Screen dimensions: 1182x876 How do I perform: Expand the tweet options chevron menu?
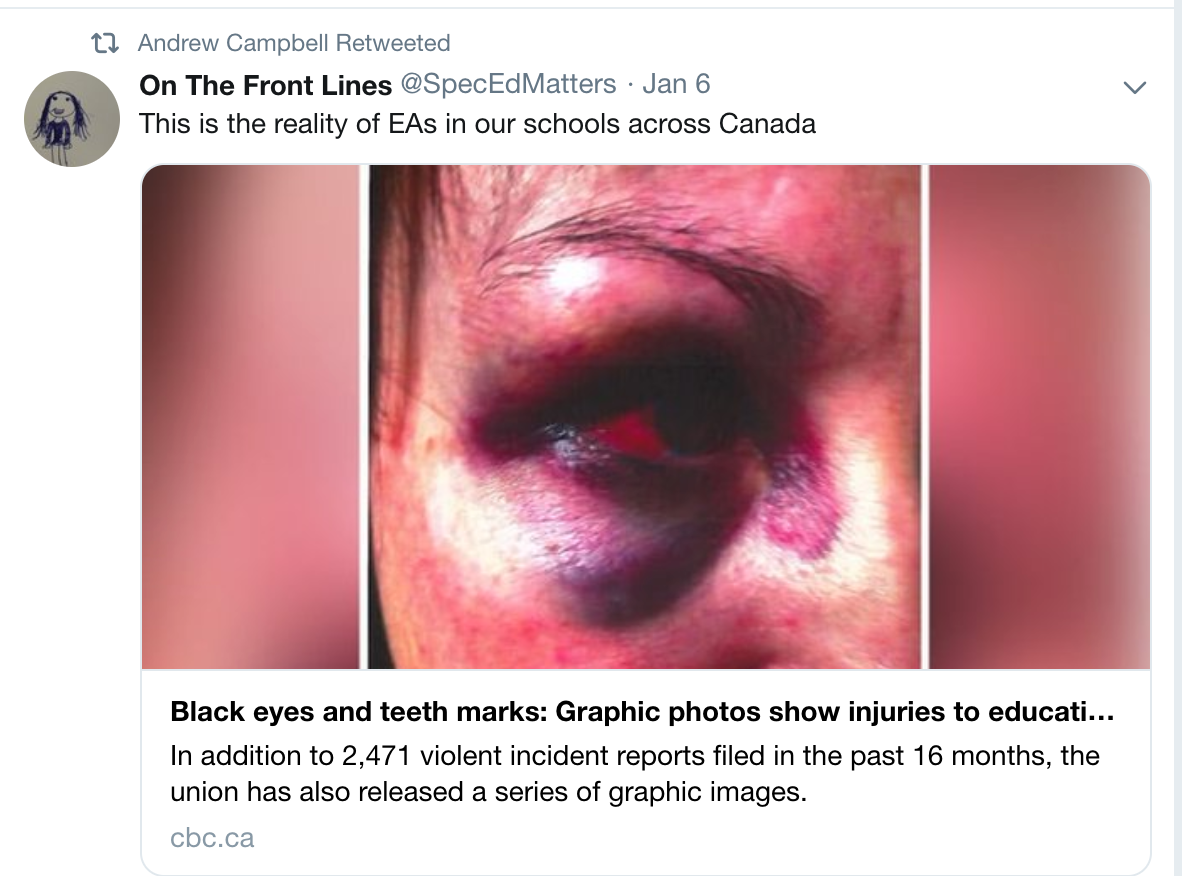click(x=1135, y=87)
